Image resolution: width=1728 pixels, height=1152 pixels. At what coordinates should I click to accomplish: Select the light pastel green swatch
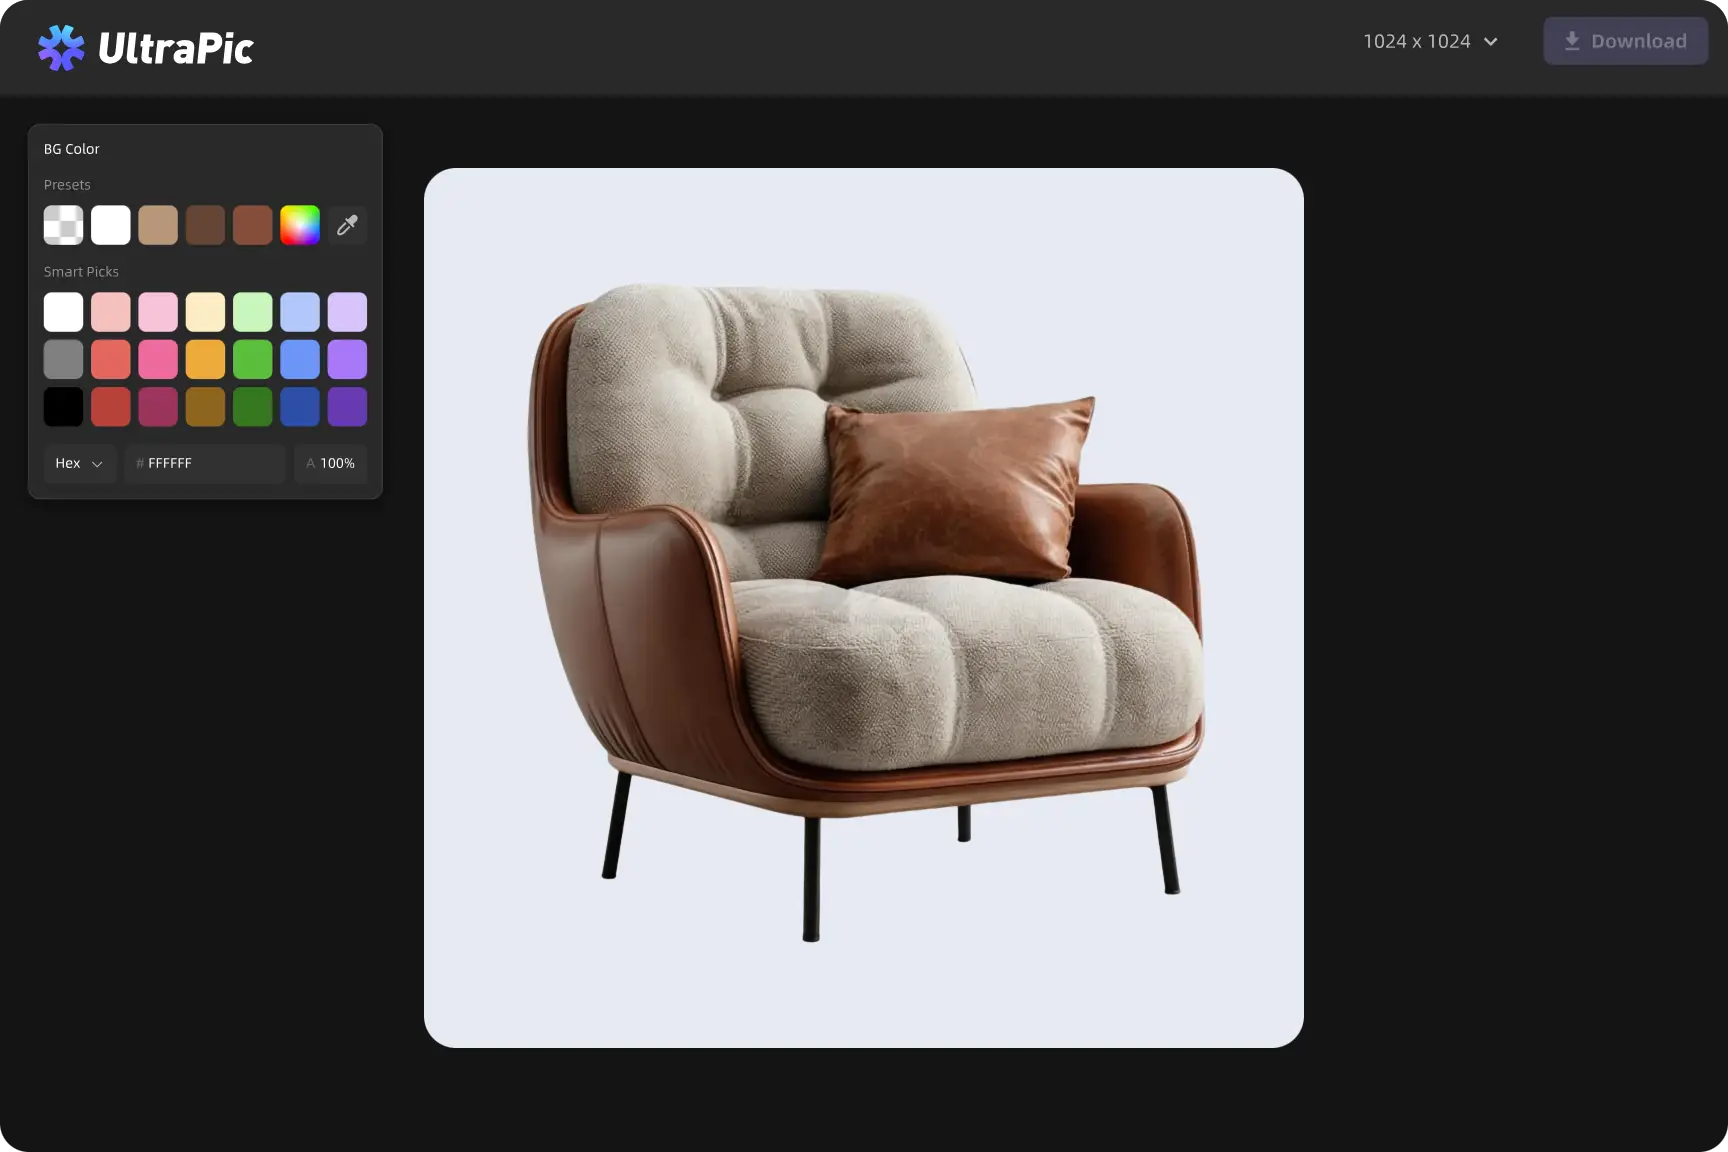point(253,312)
